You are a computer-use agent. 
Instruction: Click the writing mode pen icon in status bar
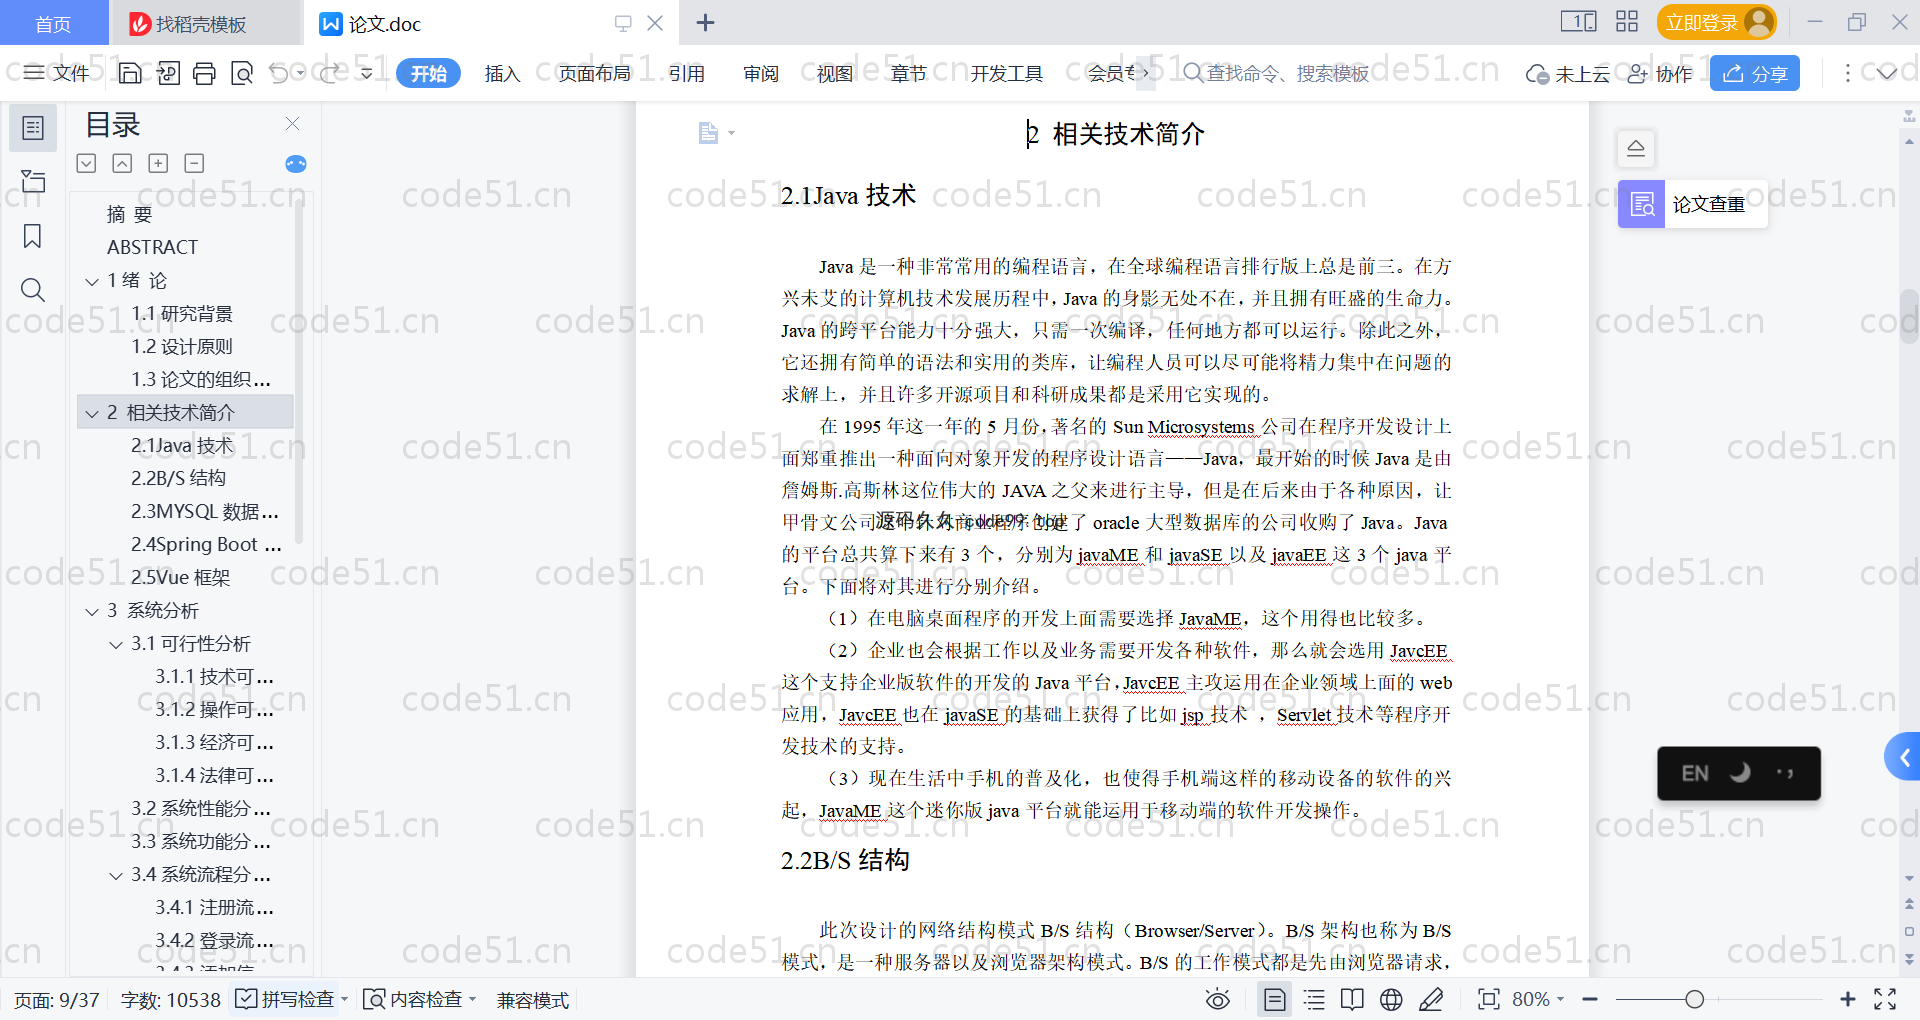[1431, 999]
